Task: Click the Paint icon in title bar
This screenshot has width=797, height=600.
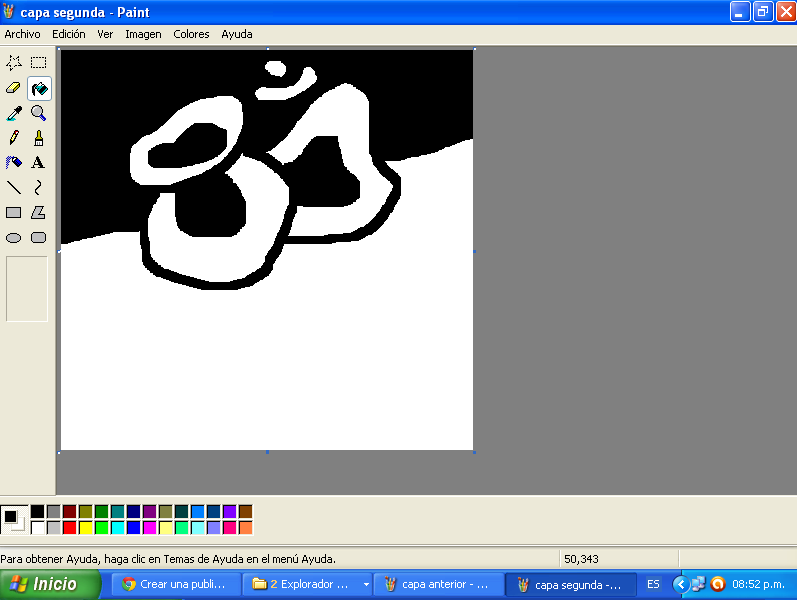Action: click(x=9, y=12)
